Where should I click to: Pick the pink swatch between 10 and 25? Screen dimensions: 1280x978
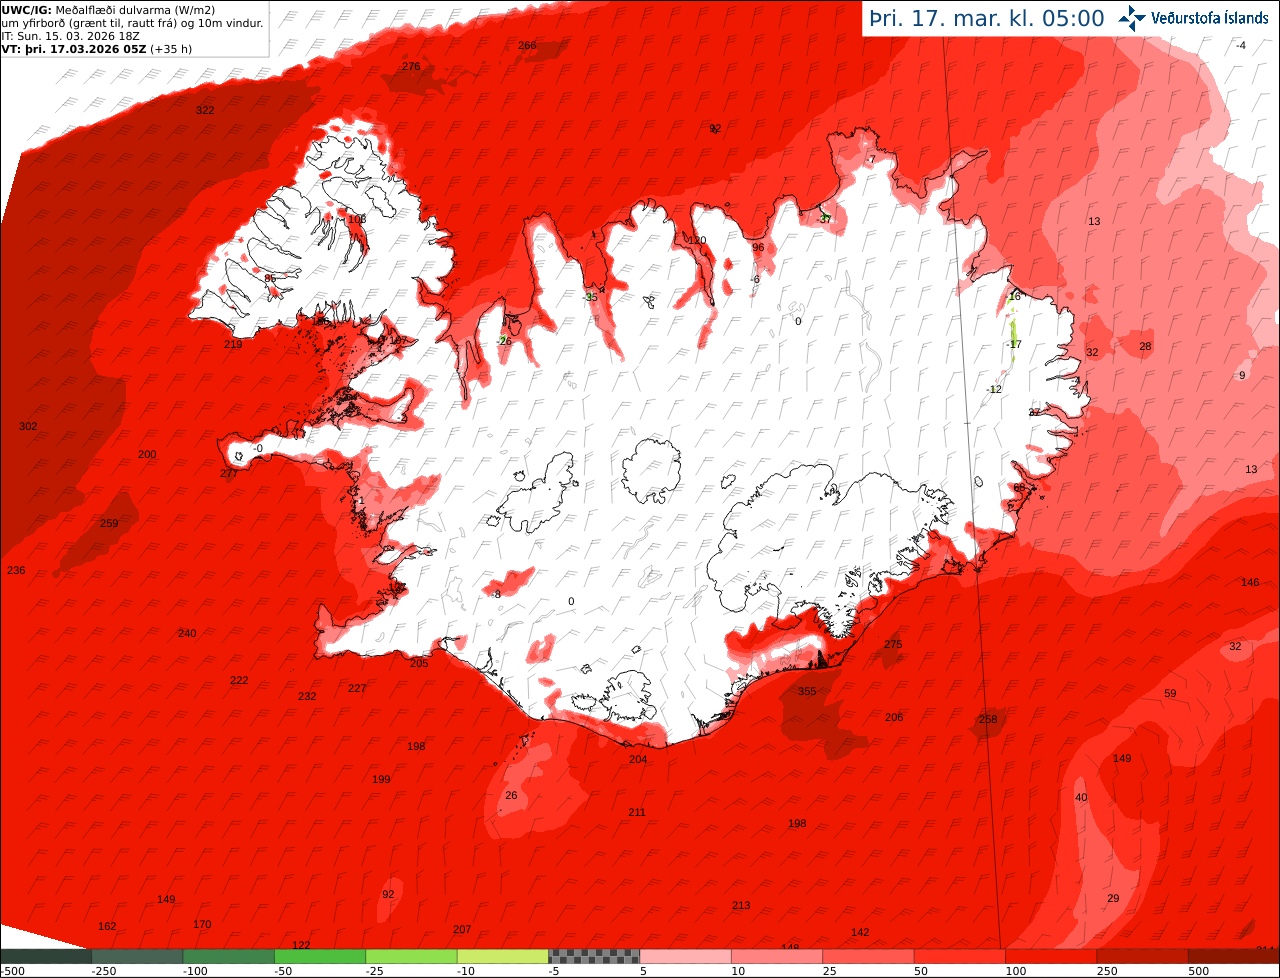(777, 956)
